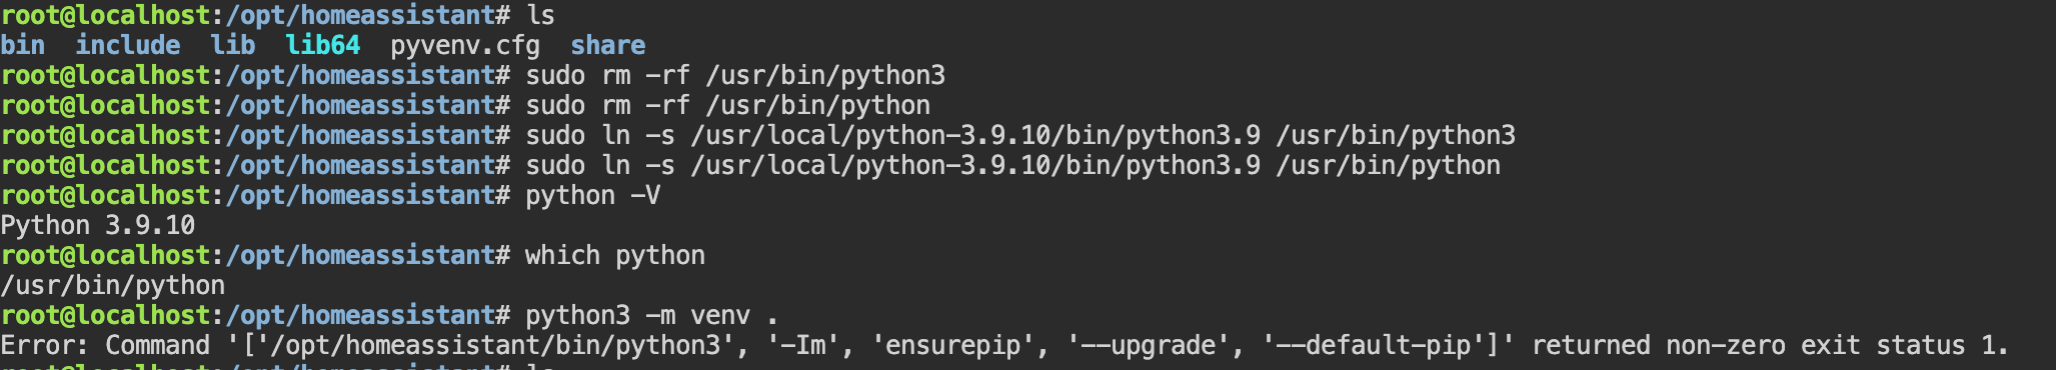This screenshot has height=370, width=2056.
Task: Click the 'sudo rm -rf /usr/bin/python' command line
Action: click(x=728, y=106)
